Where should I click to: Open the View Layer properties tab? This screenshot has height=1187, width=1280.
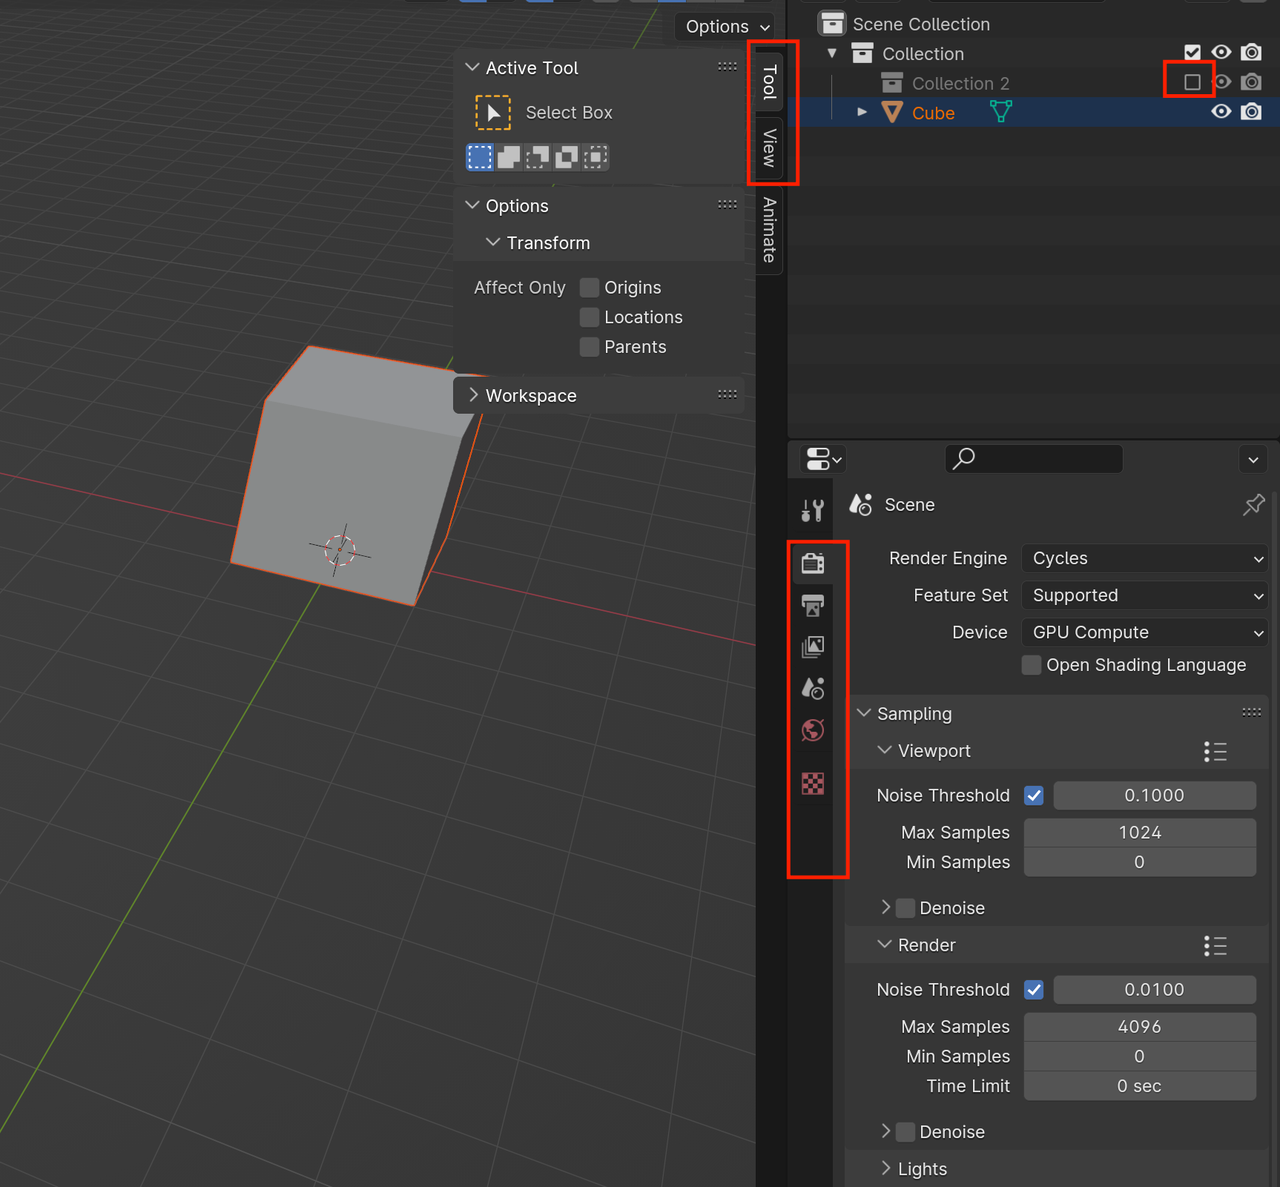[813, 647]
